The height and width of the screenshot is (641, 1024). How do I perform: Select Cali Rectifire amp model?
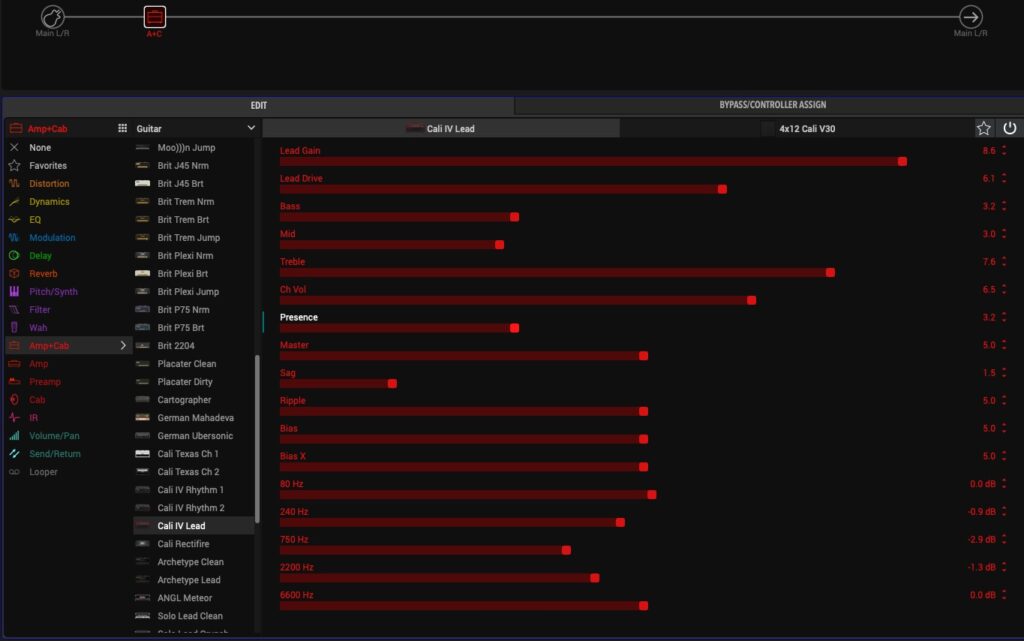tap(183, 544)
